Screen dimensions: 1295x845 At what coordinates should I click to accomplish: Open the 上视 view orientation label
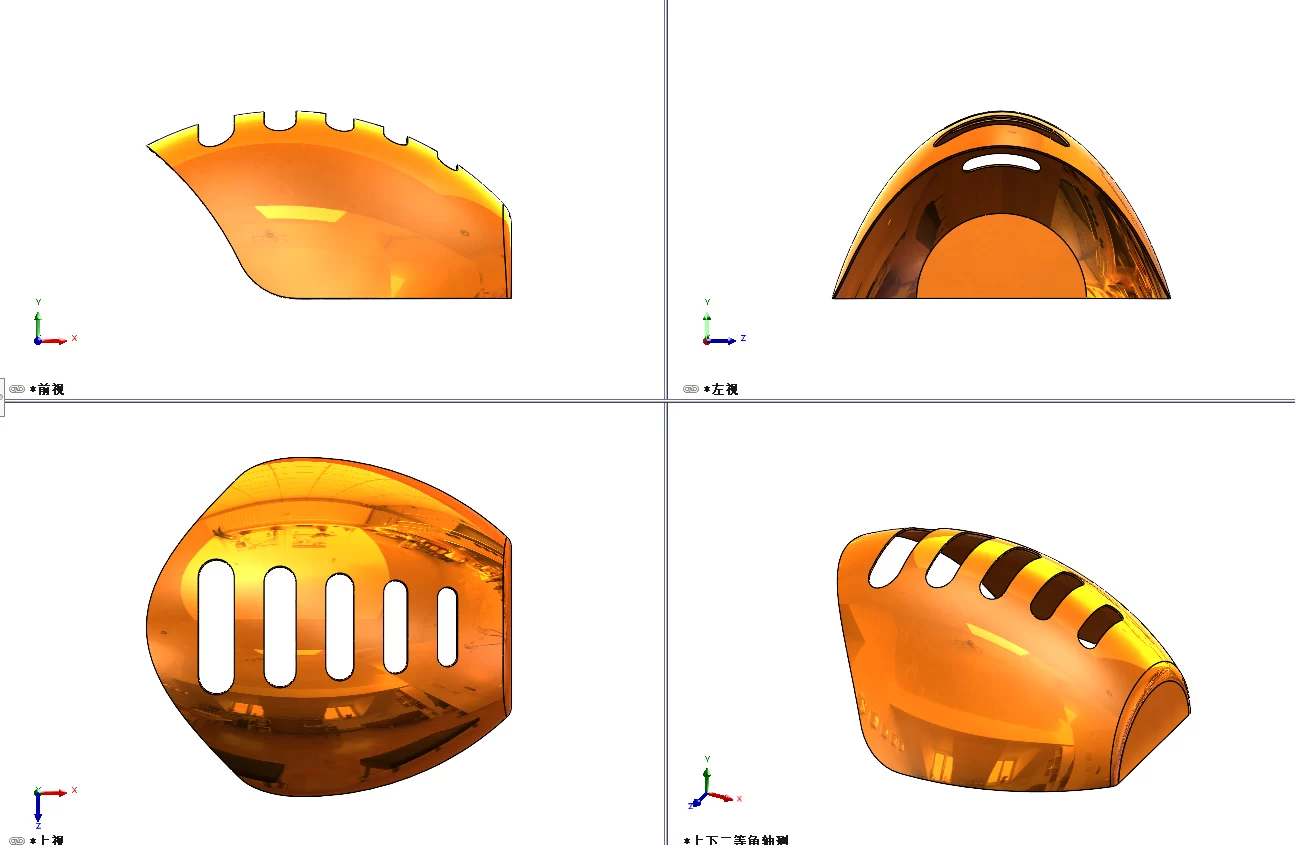tap(47, 840)
